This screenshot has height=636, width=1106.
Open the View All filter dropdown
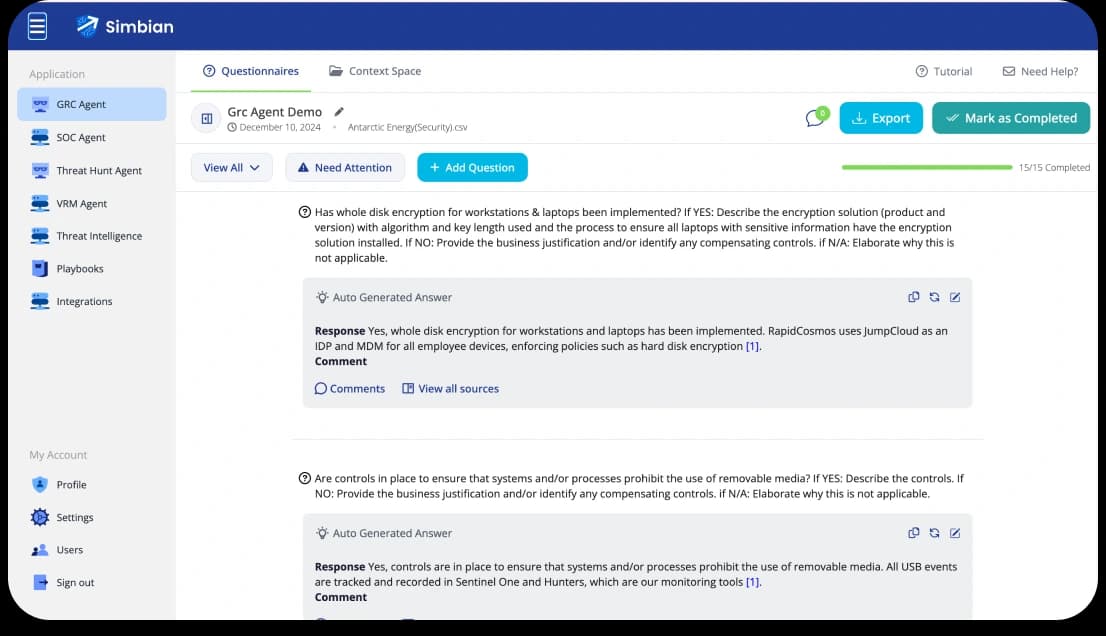coord(231,167)
